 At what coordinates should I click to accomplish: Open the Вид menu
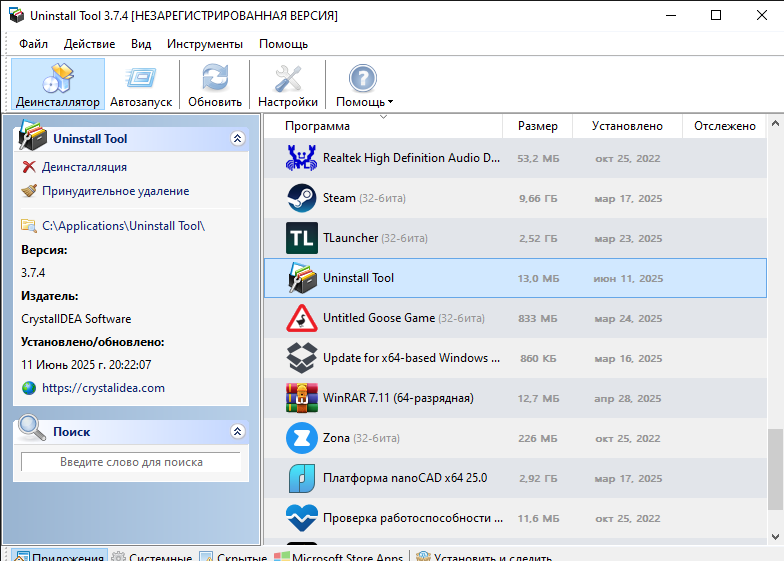coord(141,44)
